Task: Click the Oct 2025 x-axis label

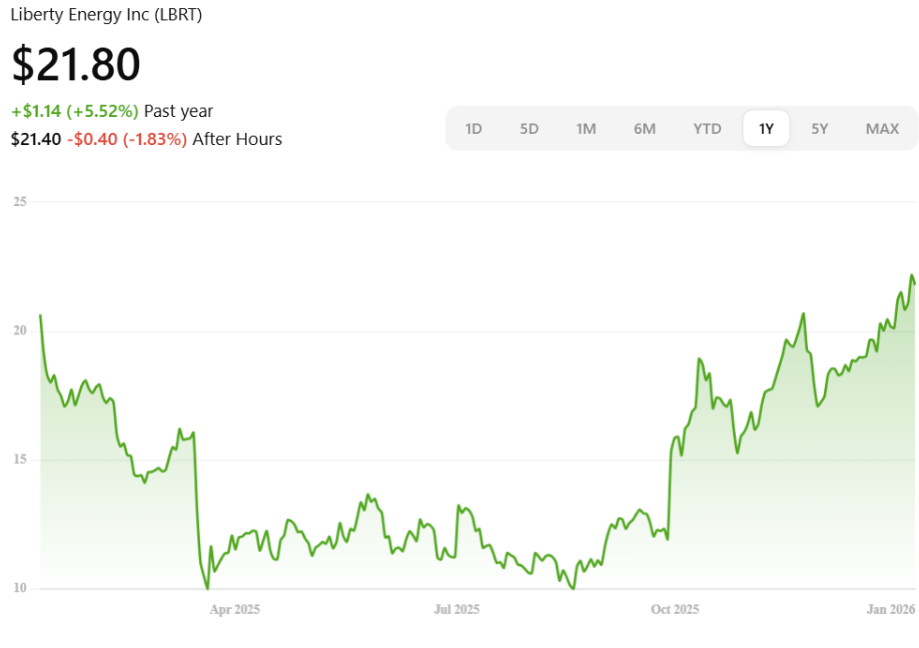Action: tap(675, 609)
